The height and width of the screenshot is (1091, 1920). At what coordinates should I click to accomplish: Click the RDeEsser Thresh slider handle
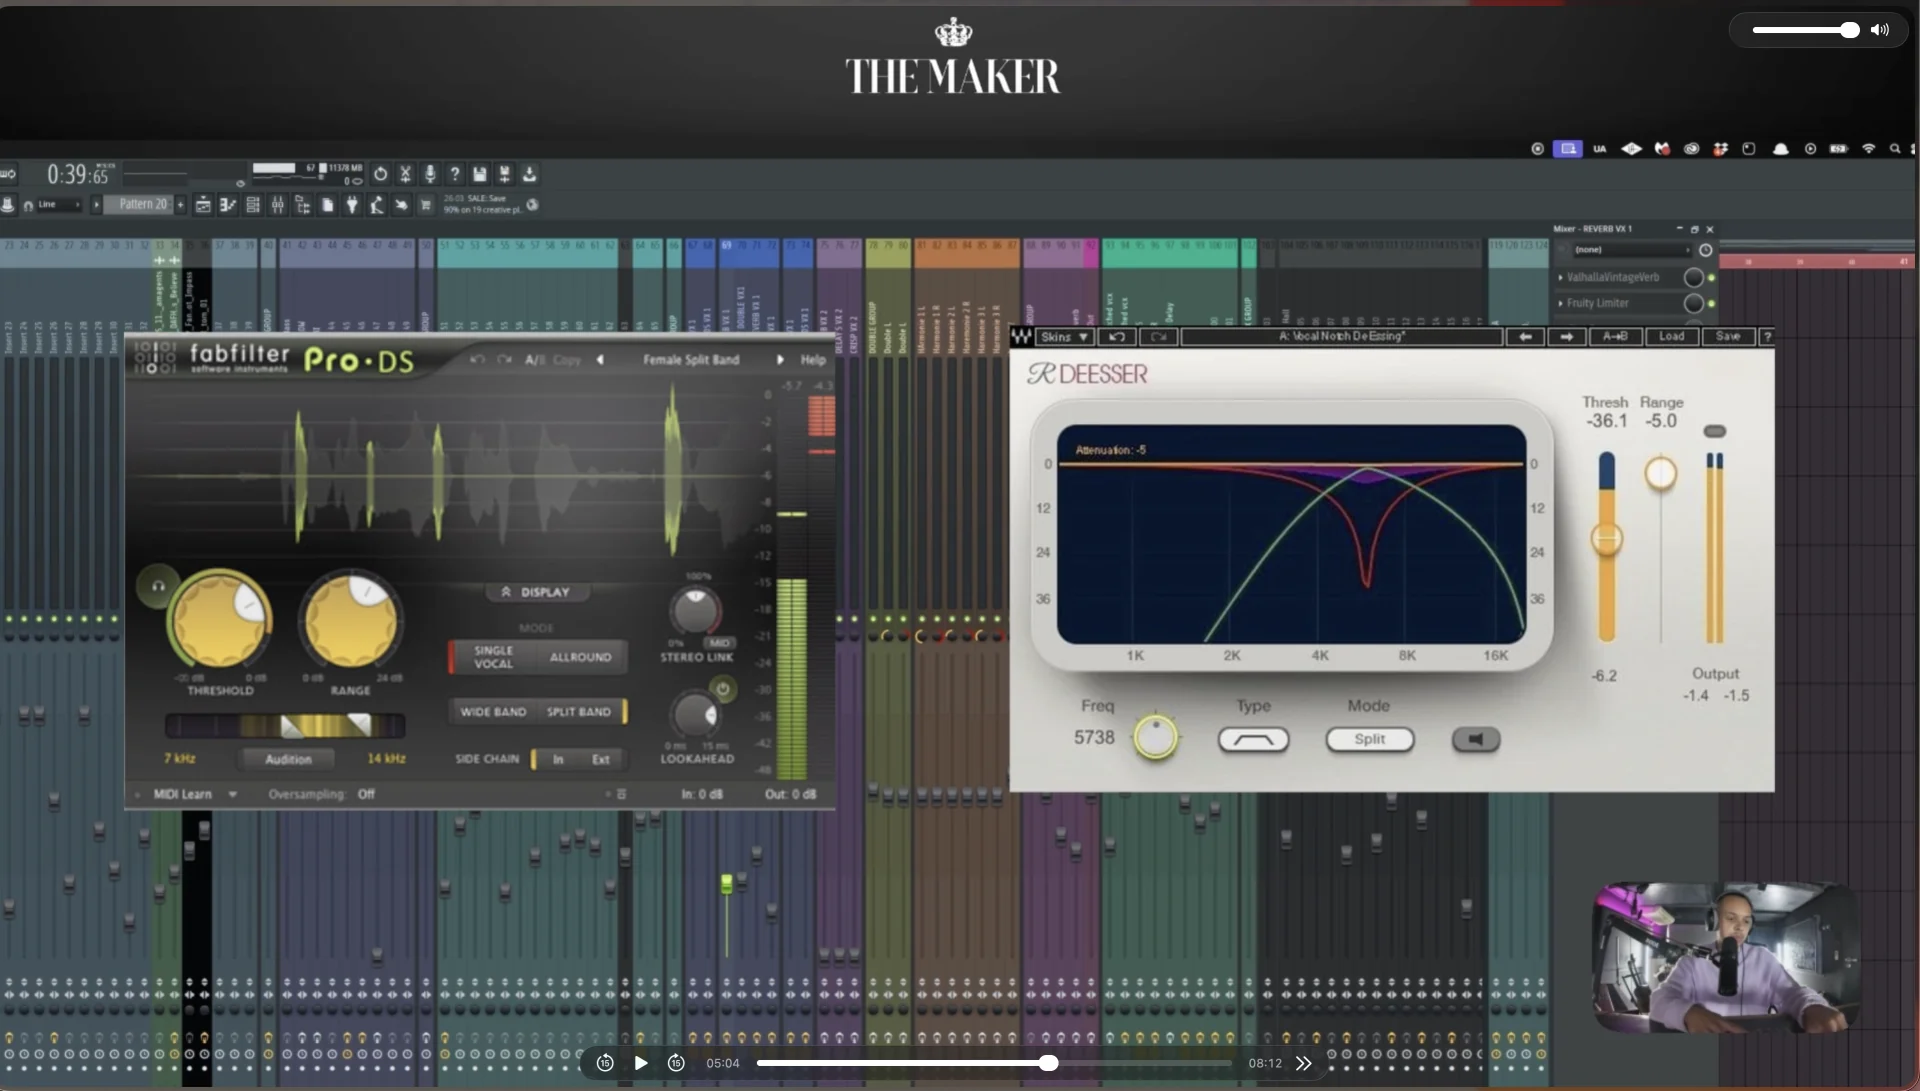[x=1606, y=540]
